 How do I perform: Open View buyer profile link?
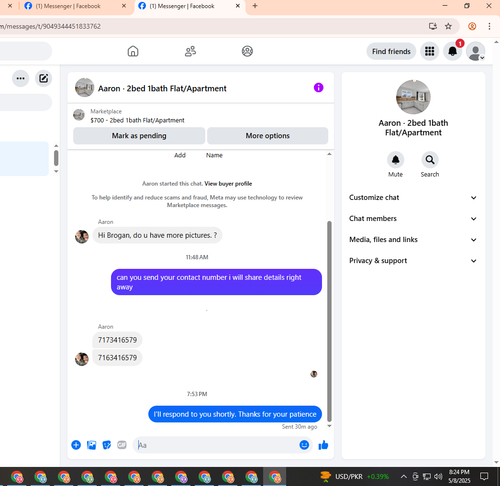point(228,184)
